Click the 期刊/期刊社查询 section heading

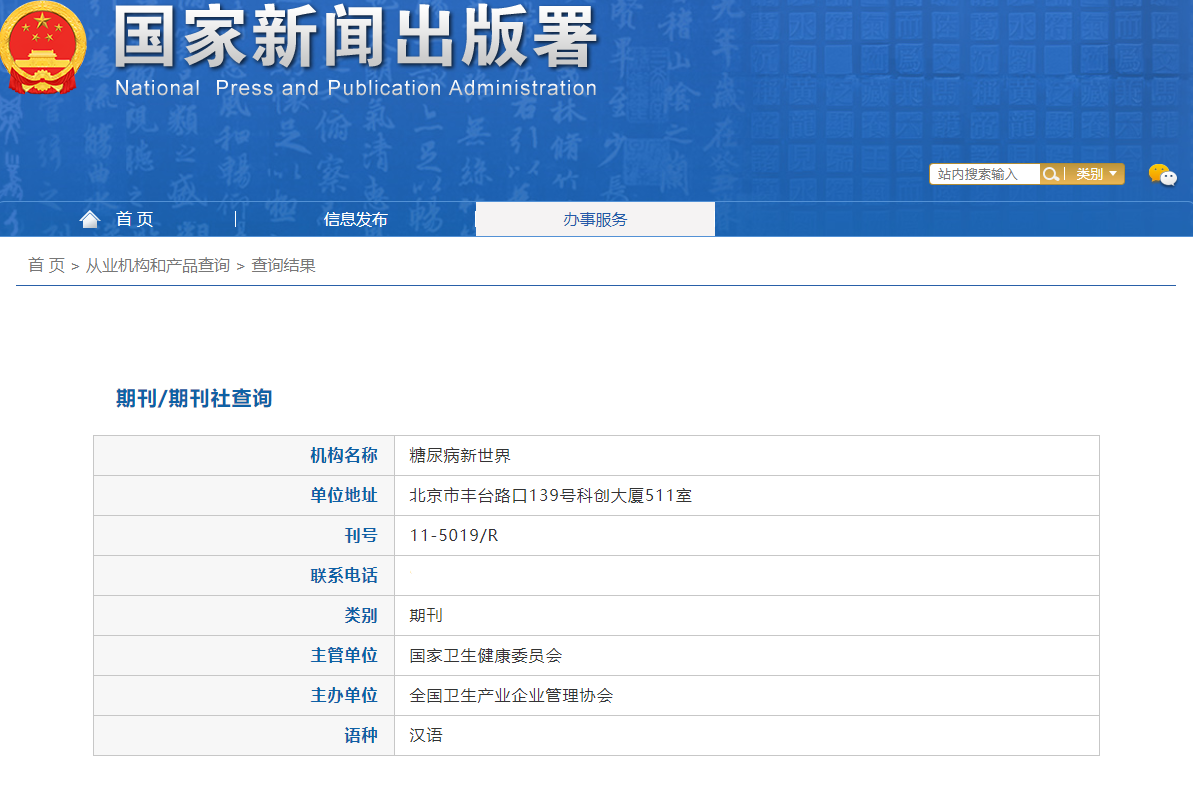(194, 398)
